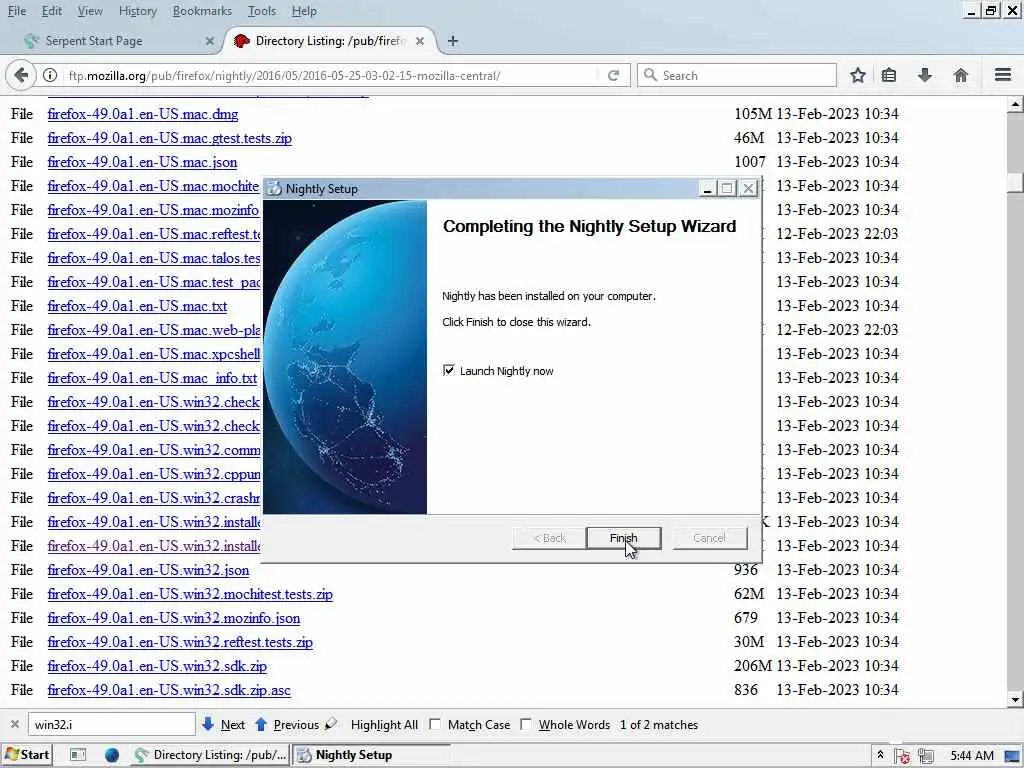Click the vertical scrollbar thumb
Viewport: 1024px width, 768px height.
[x=1015, y=182]
